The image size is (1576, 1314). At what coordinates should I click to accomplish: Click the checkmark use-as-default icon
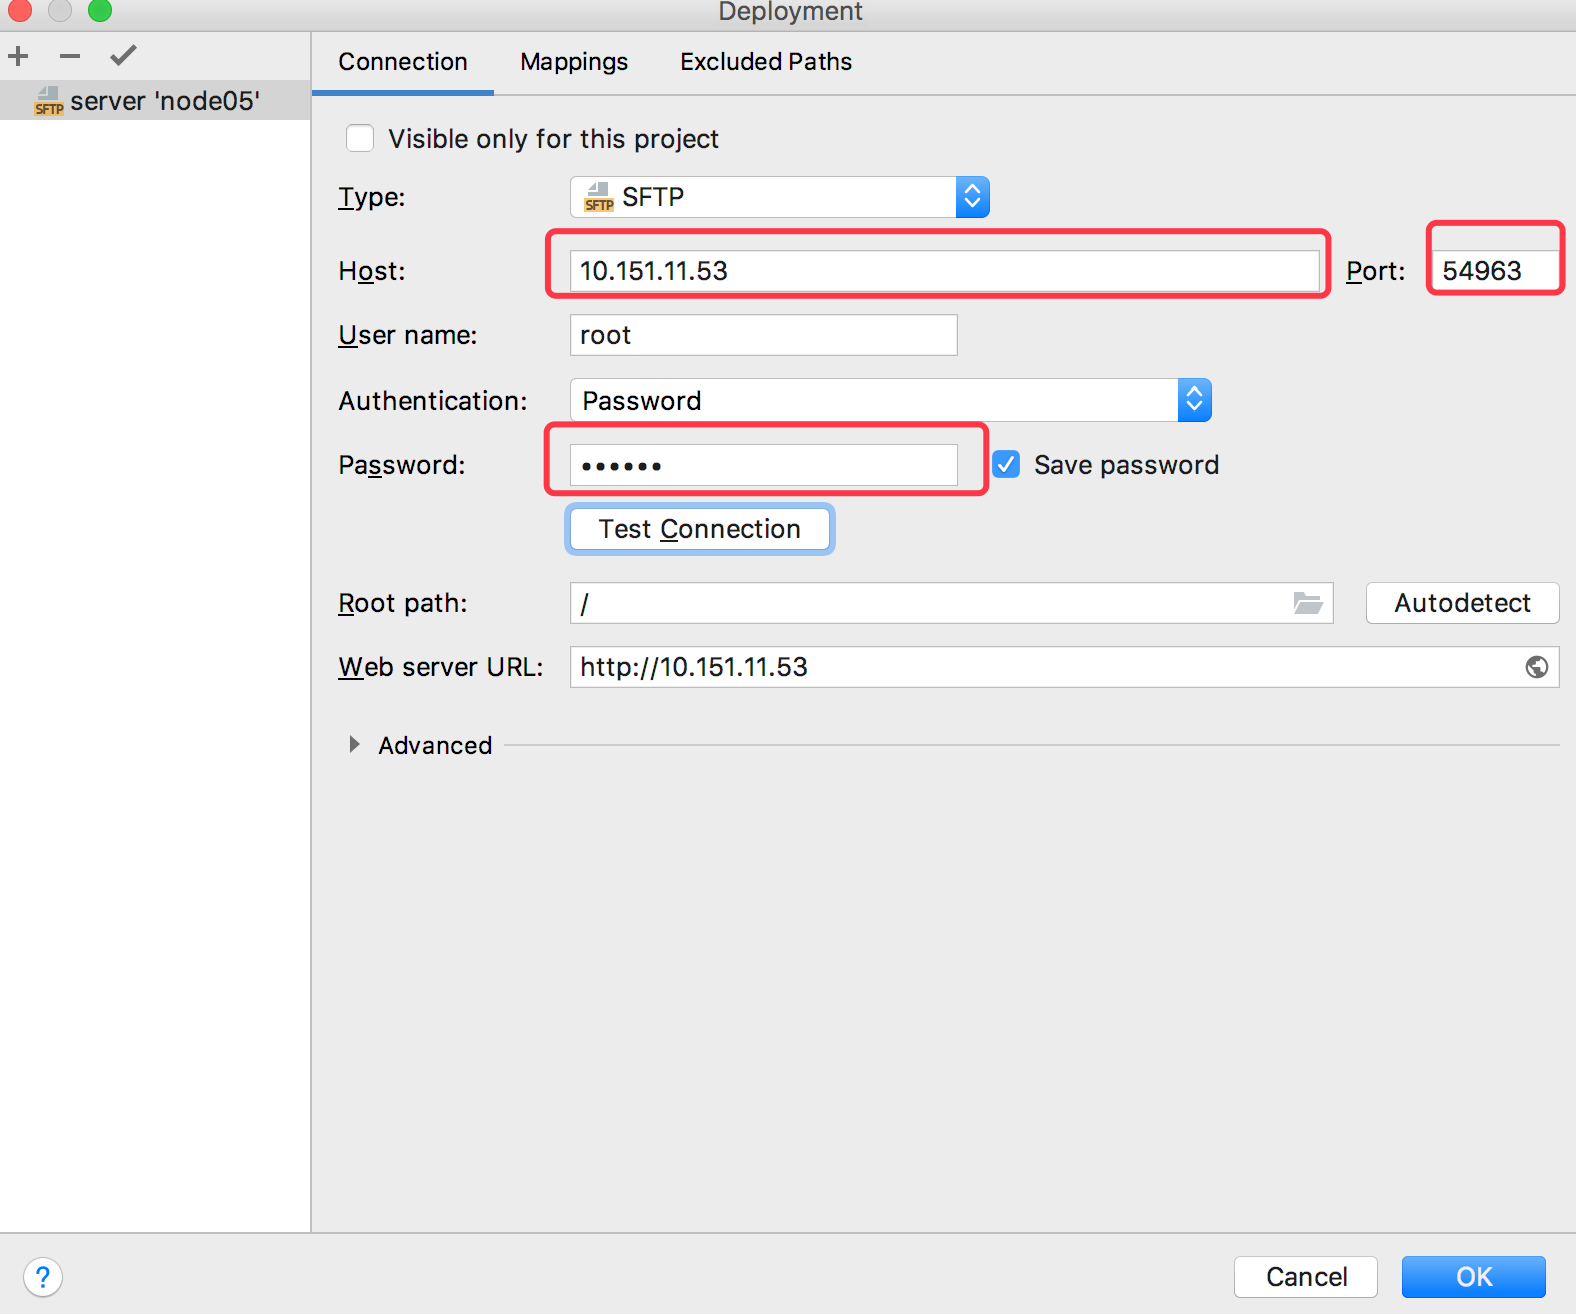pyautogui.click(x=123, y=56)
